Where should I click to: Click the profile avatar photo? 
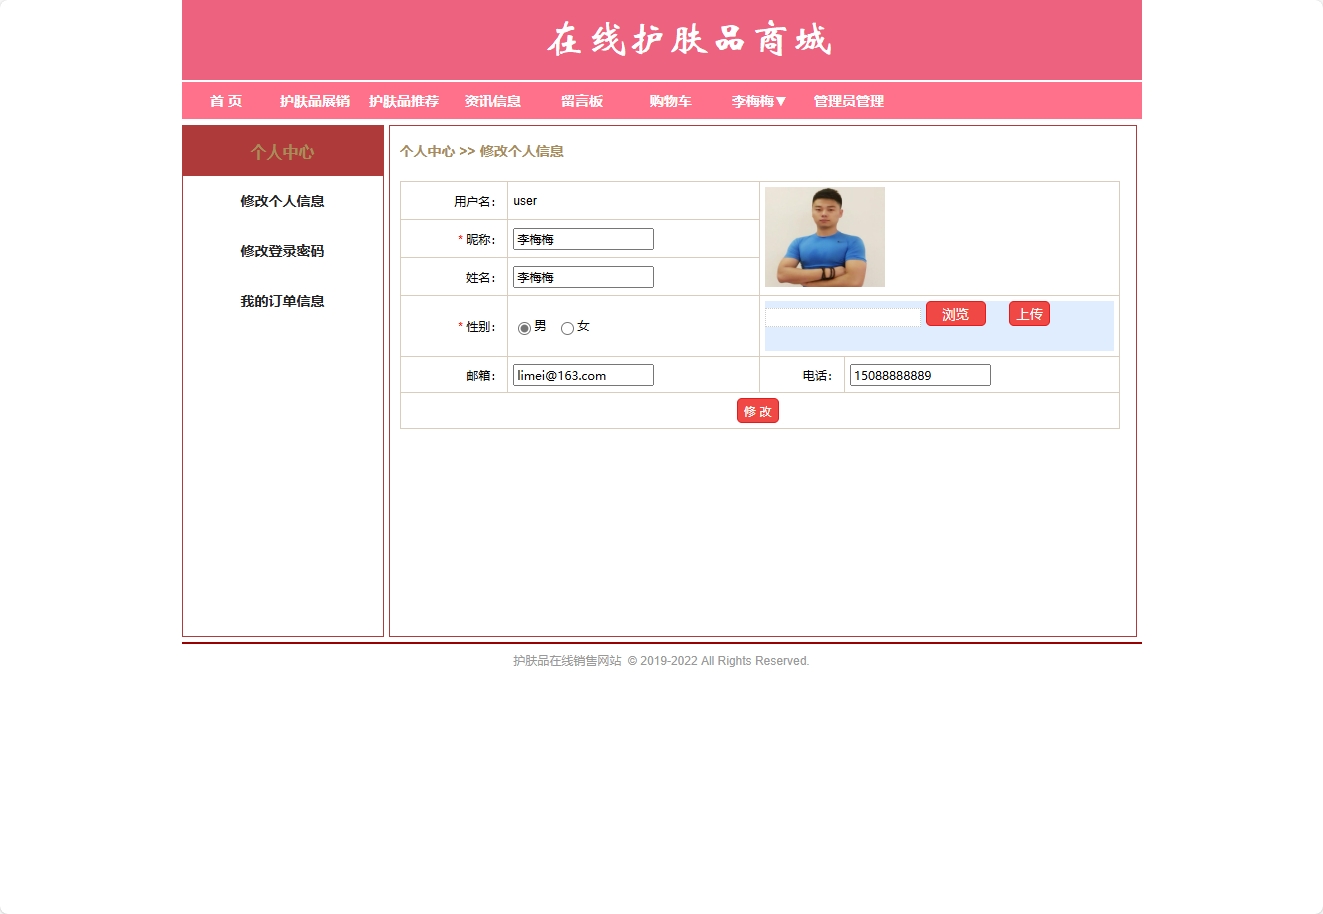click(824, 237)
